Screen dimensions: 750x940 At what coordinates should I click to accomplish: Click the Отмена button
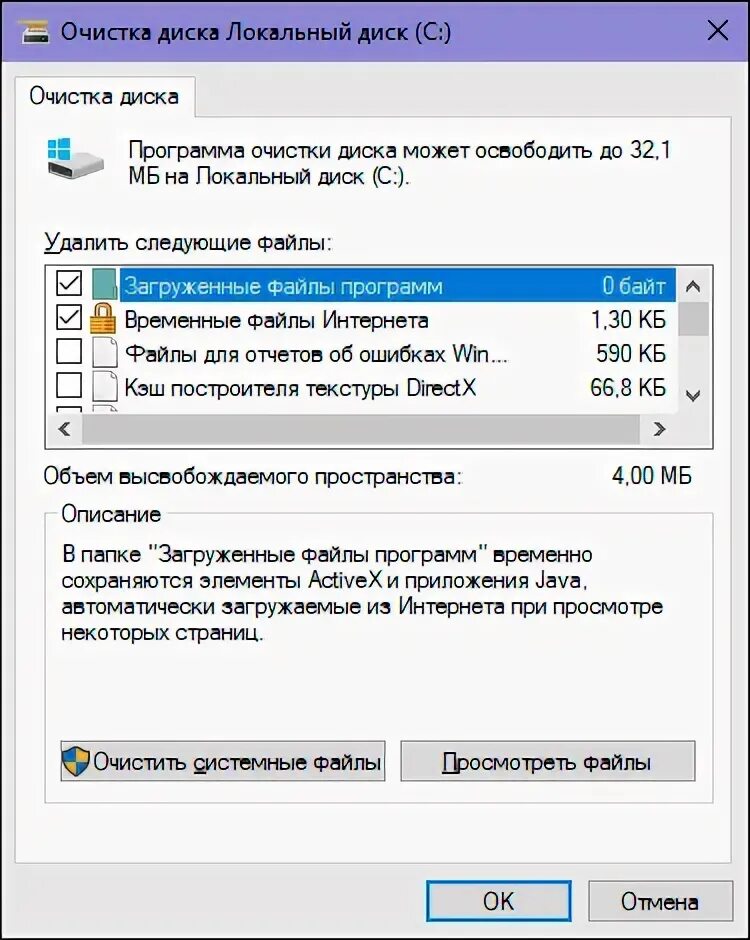point(659,900)
